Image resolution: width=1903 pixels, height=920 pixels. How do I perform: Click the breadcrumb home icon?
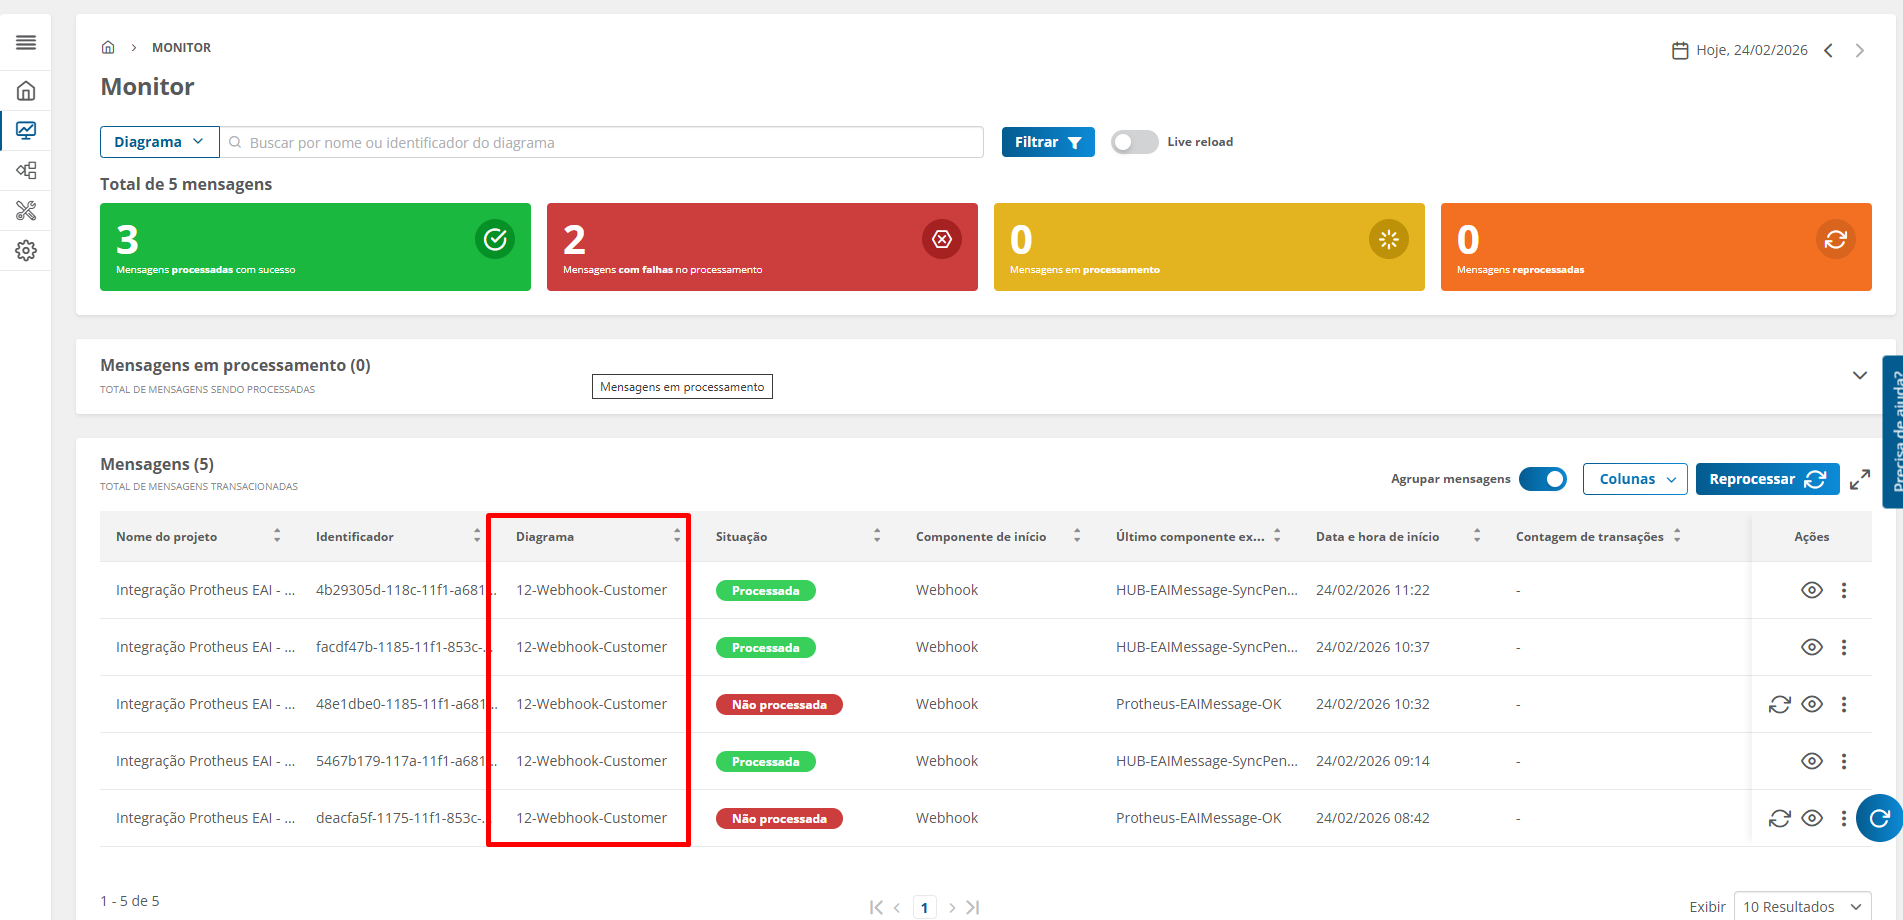pyautogui.click(x=108, y=47)
